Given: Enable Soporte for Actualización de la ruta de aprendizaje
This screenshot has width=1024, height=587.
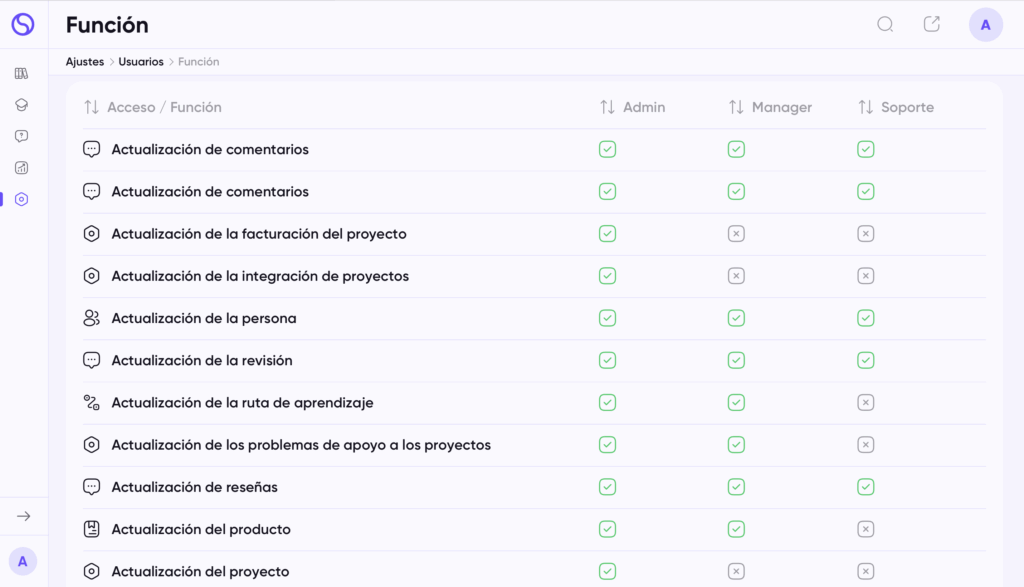Looking at the screenshot, I should coord(865,402).
